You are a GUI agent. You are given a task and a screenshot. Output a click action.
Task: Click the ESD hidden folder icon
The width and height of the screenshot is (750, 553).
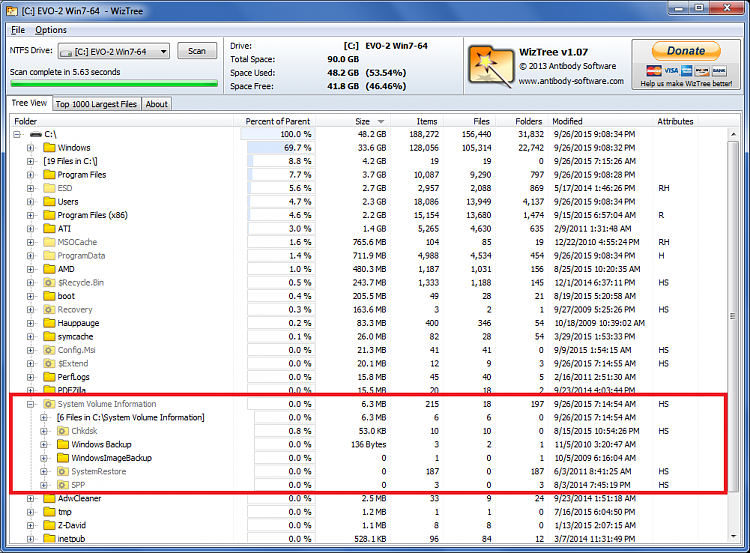pos(49,188)
